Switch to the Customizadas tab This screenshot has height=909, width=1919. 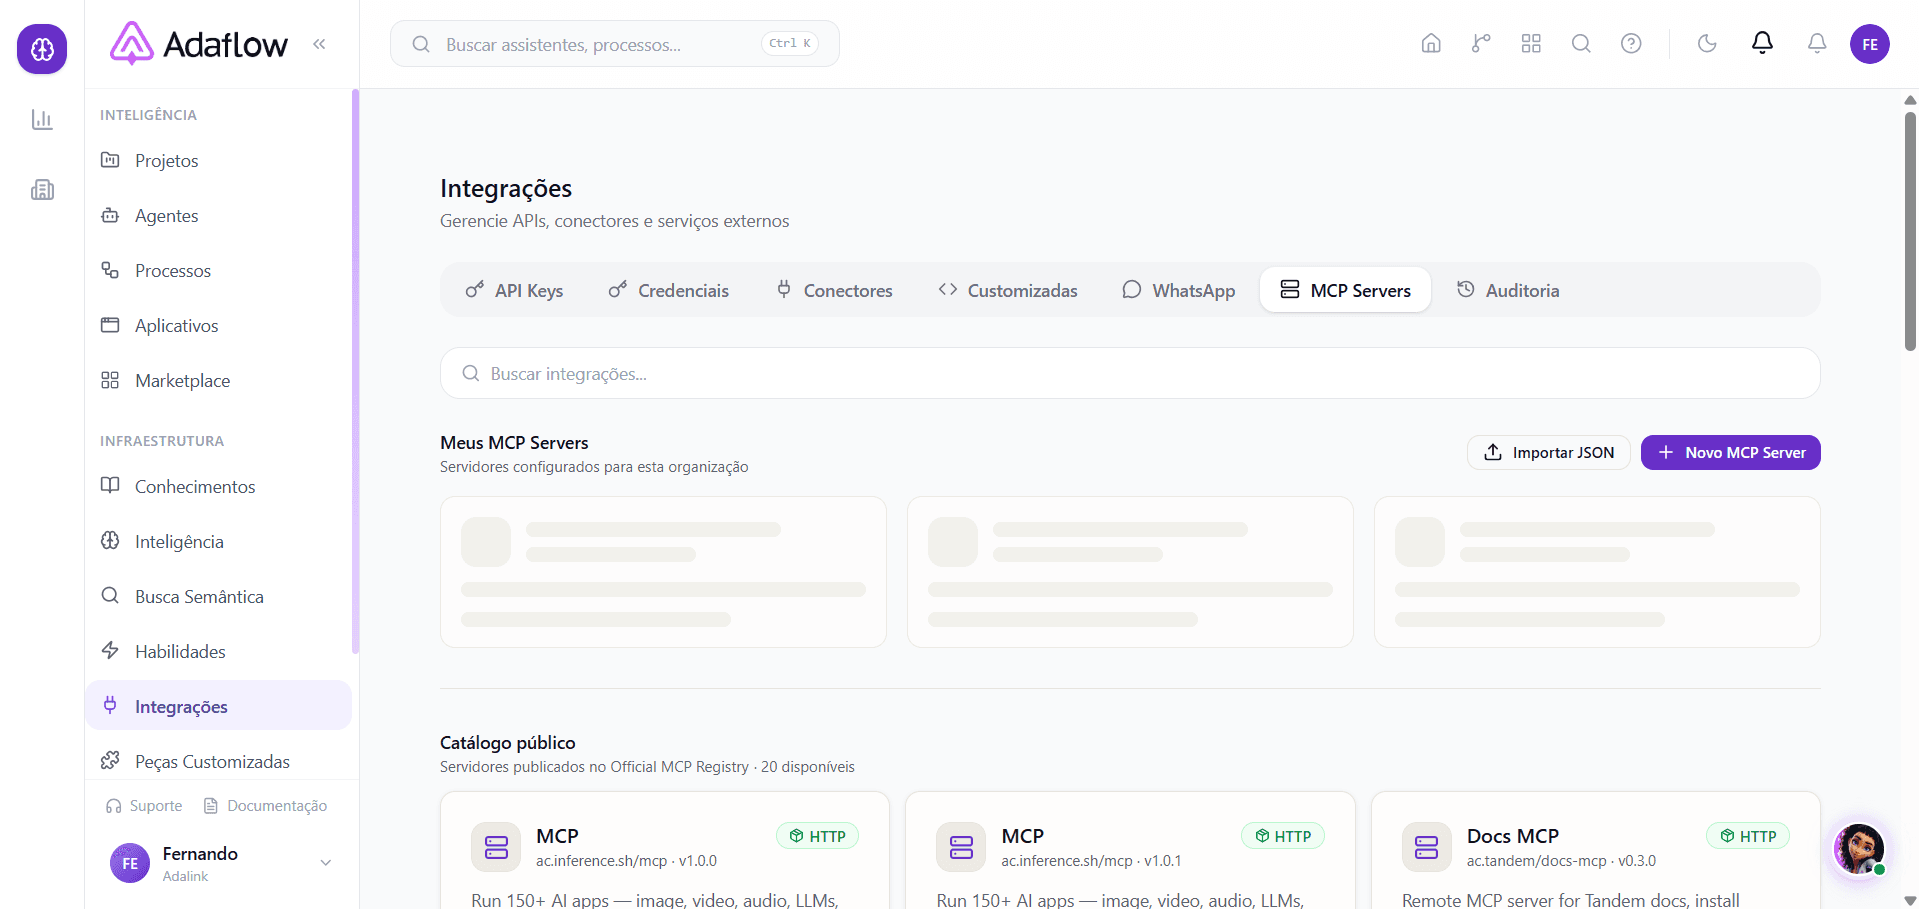point(1008,290)
